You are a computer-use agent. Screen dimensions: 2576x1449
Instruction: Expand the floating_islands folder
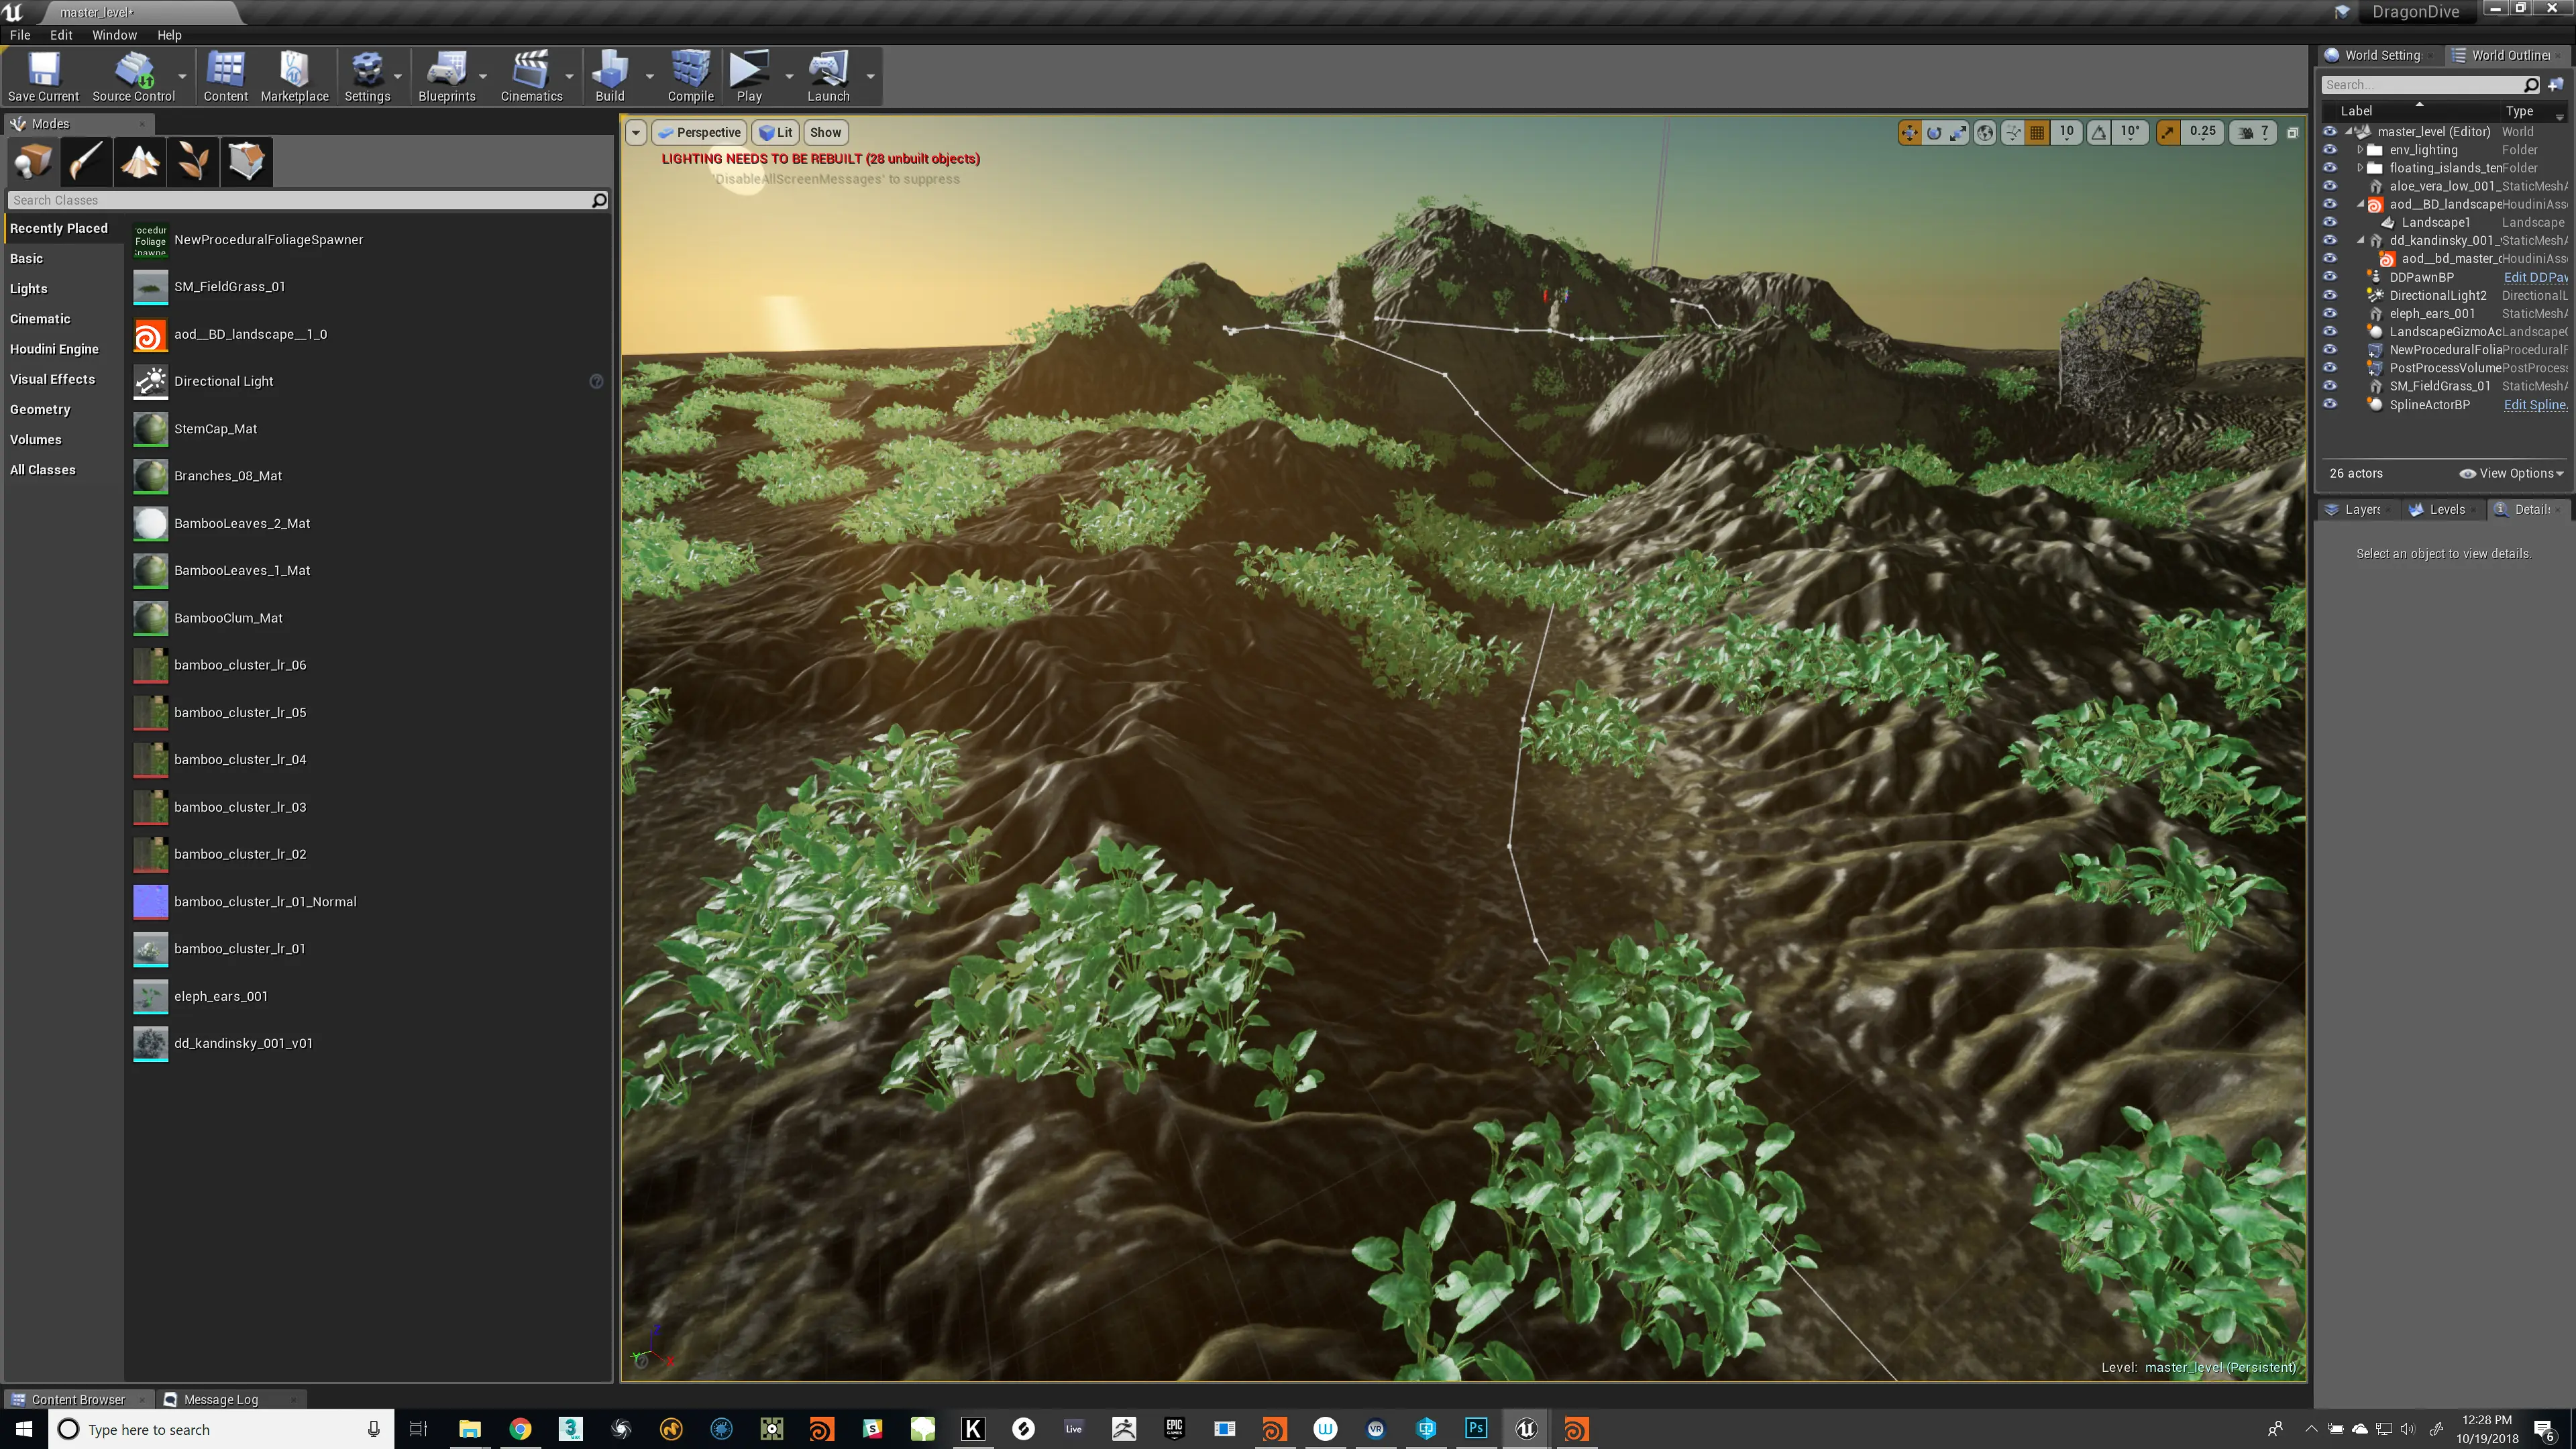(2359, 168)
